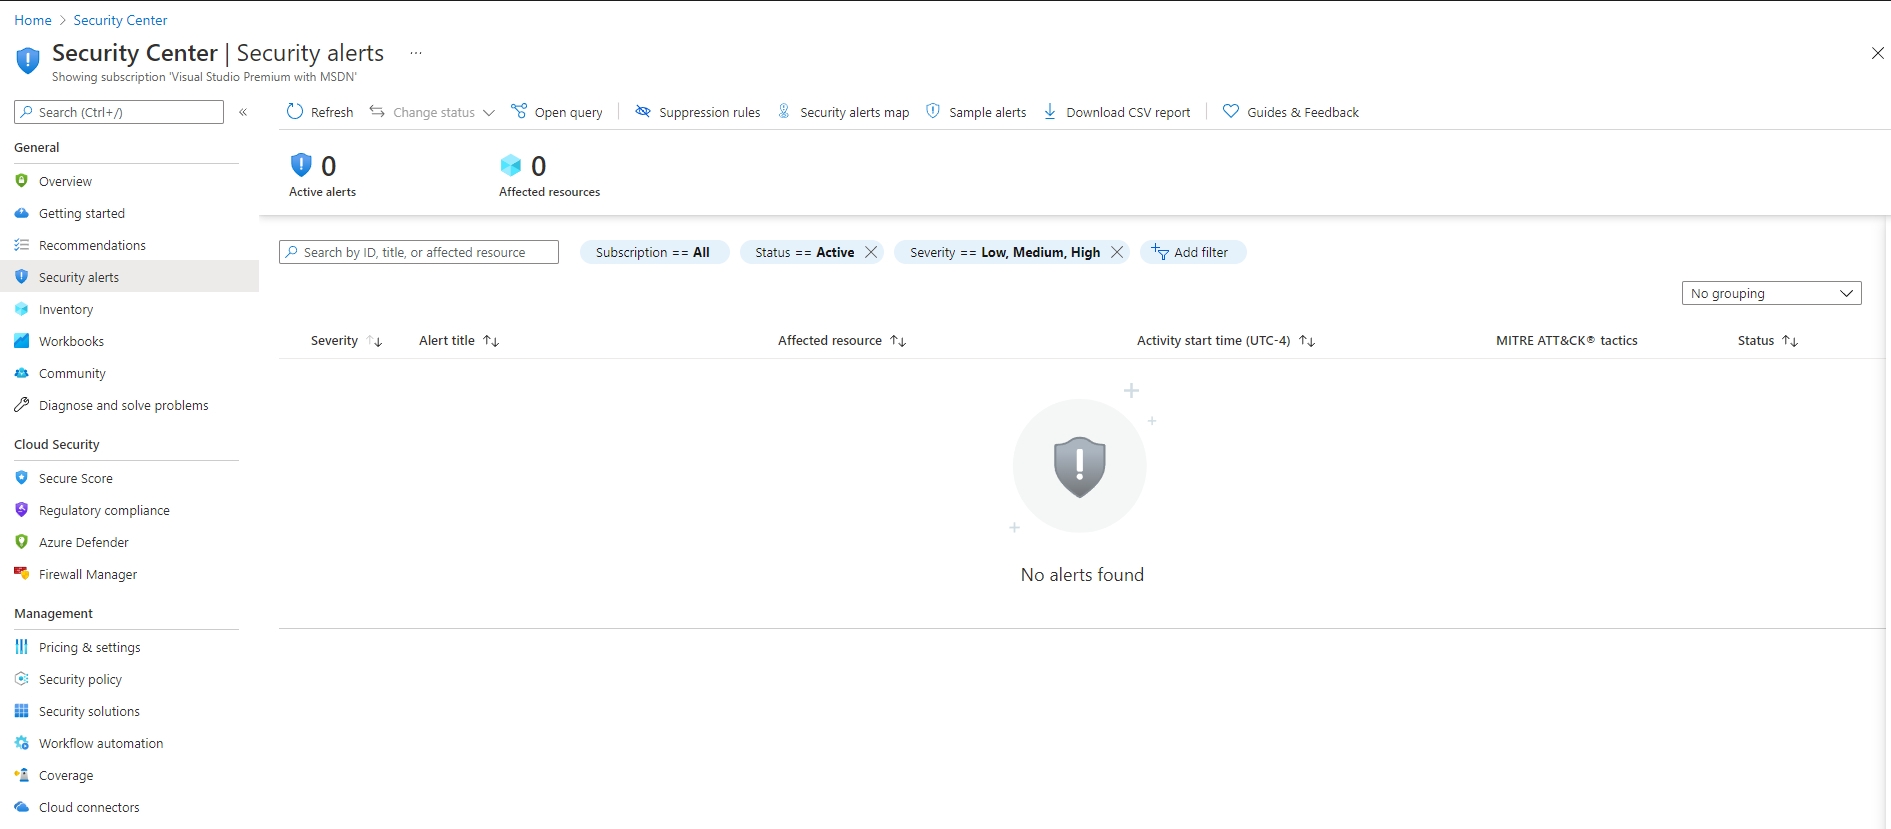
Task: Click the Sample alerts shield icon
Action: click(933, 112)
